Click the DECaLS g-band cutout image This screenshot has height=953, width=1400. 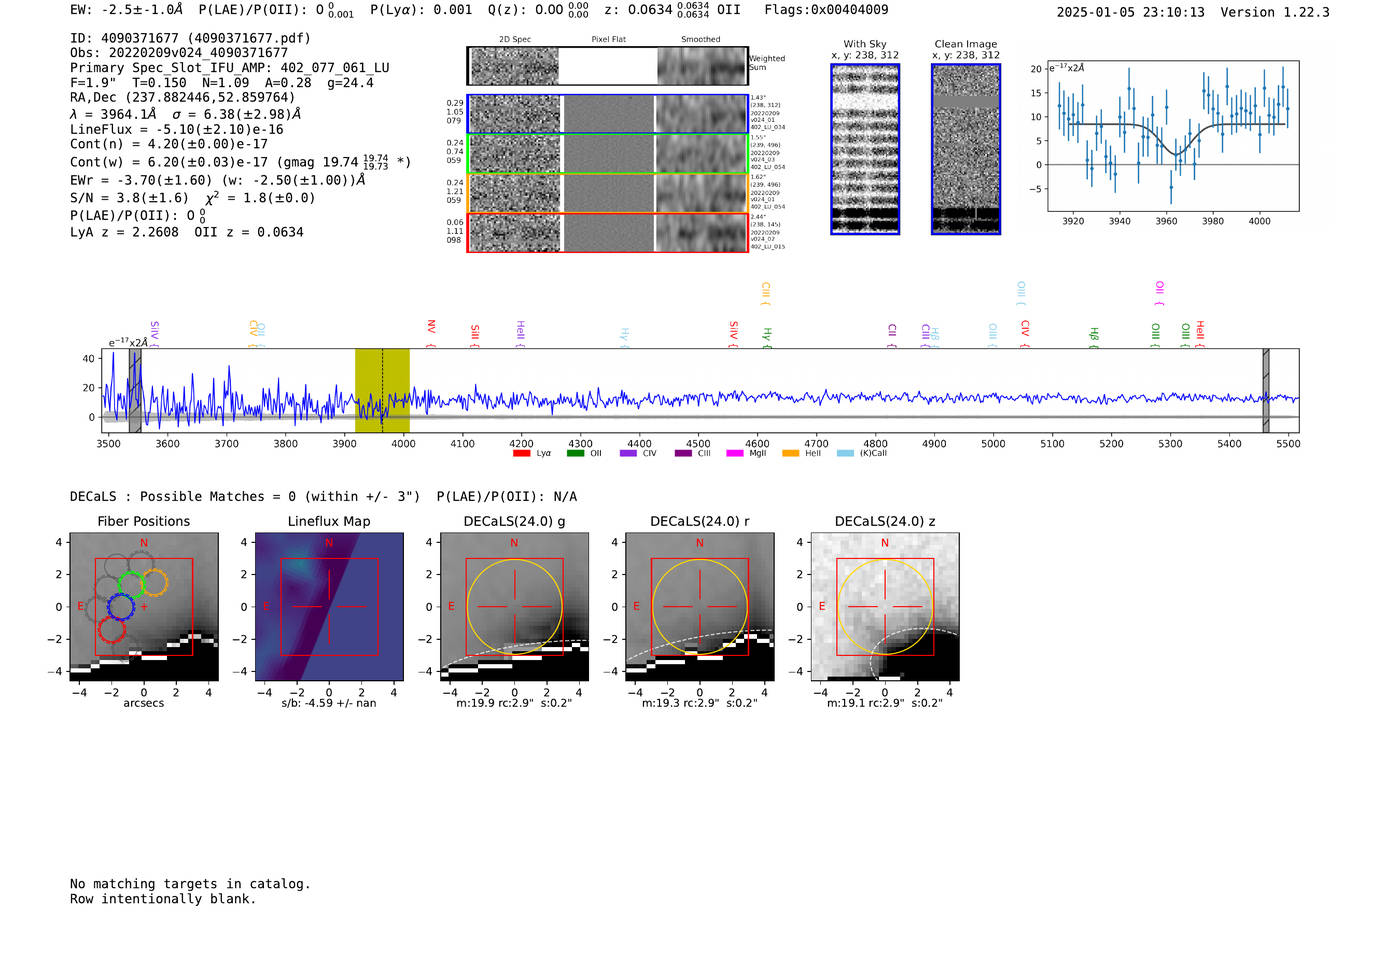coord(514,606)
